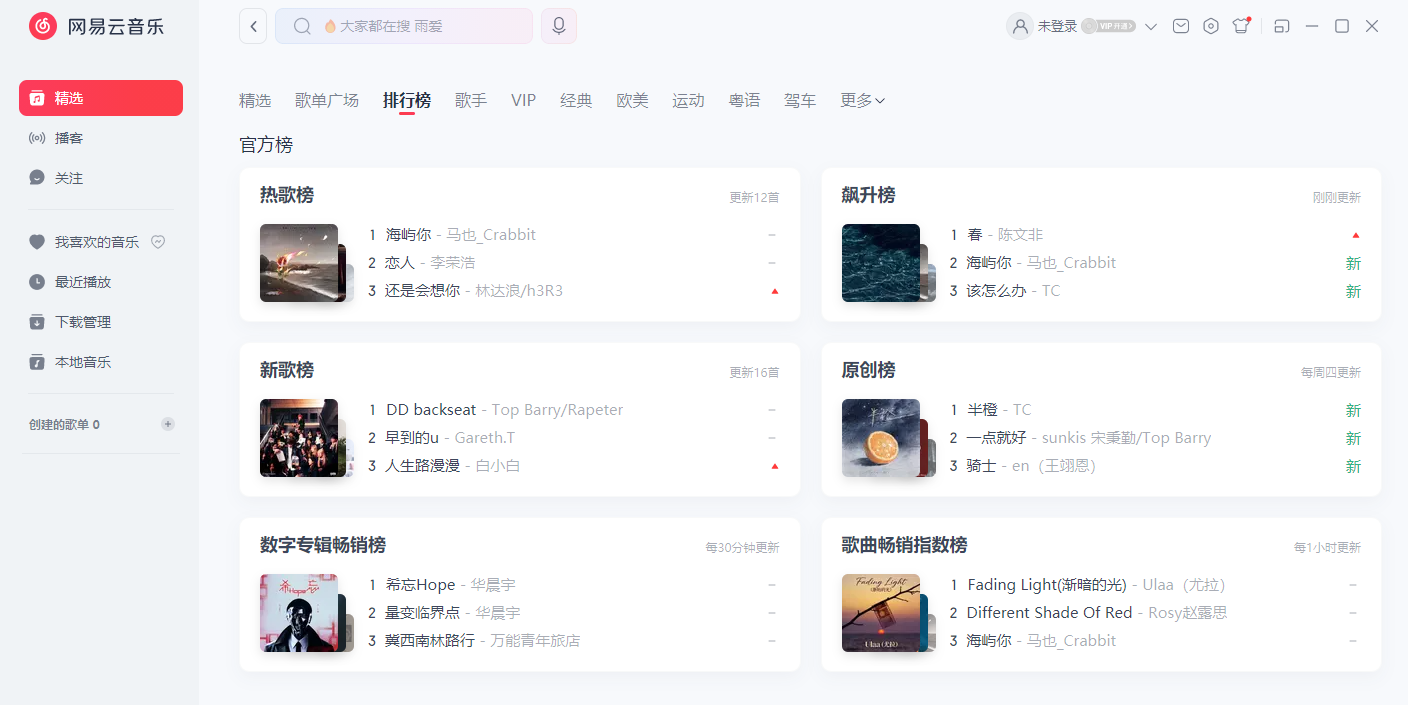Click the add playlist plus icon
The height and width of the screenshot is (705, 1408).
tap(168, 424)
